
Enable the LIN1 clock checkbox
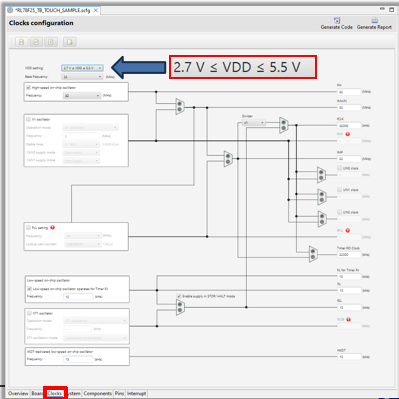point(339,189)
